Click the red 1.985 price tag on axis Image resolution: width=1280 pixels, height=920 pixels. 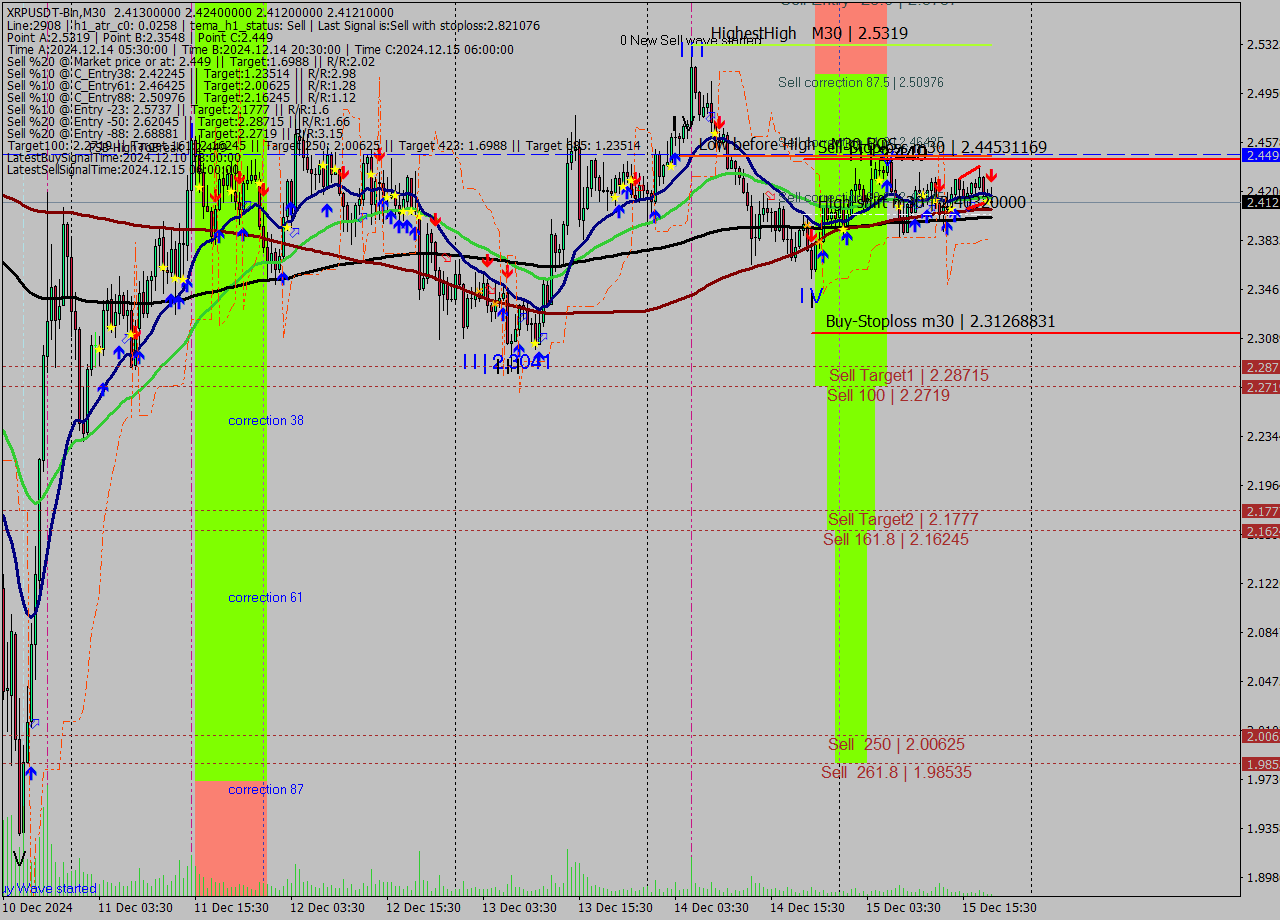[1260, 764]
